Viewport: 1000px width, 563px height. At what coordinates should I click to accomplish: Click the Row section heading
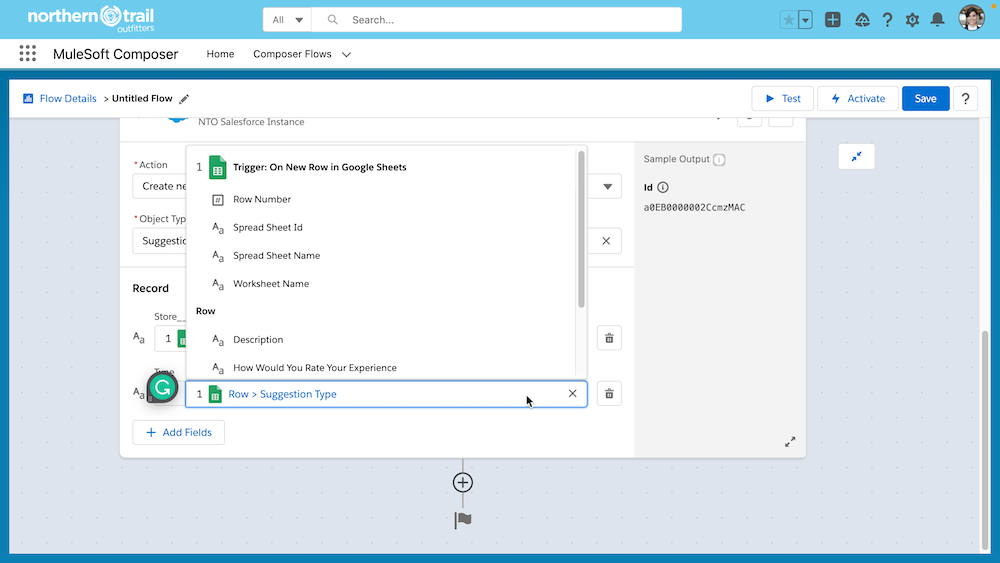(x=205, y=311)
